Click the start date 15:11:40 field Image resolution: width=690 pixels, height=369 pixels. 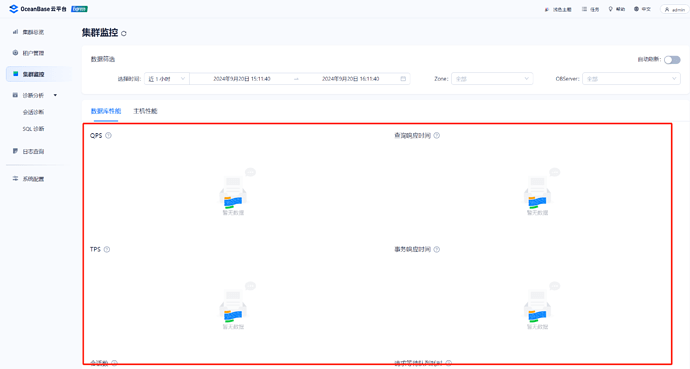(242, 79)
